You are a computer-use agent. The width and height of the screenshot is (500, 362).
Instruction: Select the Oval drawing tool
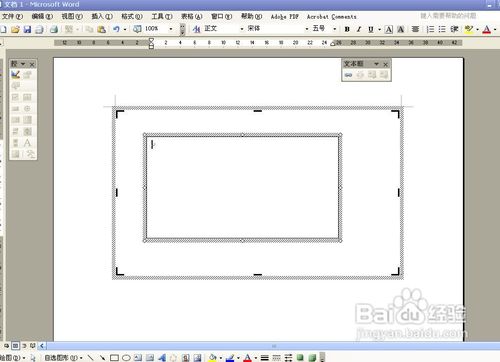126,358
